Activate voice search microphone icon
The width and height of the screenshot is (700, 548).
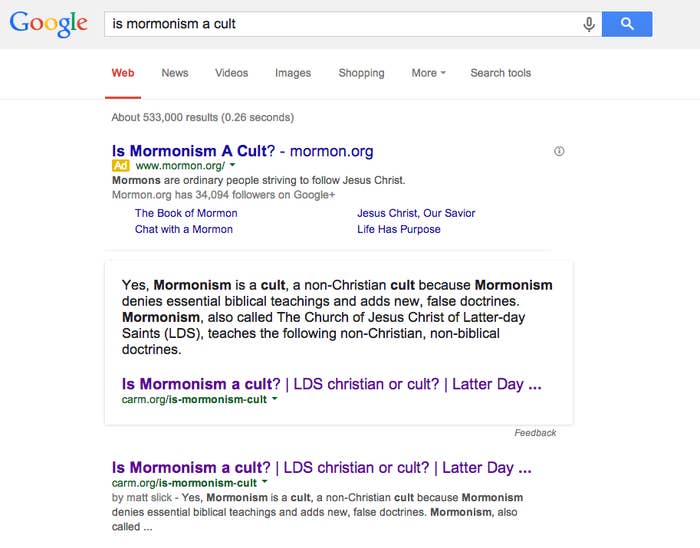tap(589, 24)
